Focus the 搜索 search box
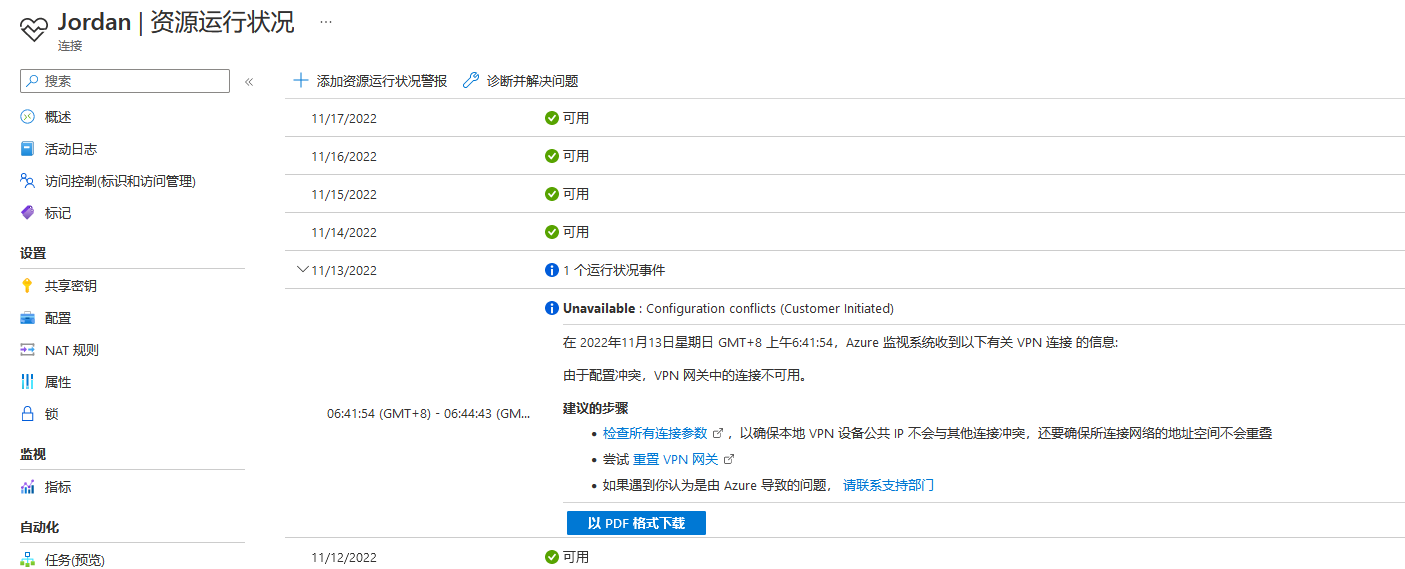Image resolution: width=1405 pixels, height=569 pixels. click(x=125, y=81)
